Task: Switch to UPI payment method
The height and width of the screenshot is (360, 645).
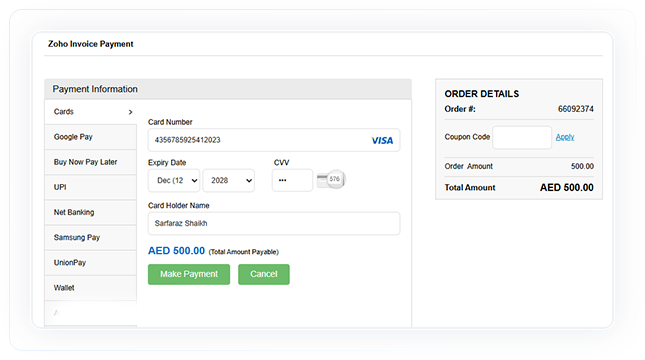Action: click(x=90, y=187)
